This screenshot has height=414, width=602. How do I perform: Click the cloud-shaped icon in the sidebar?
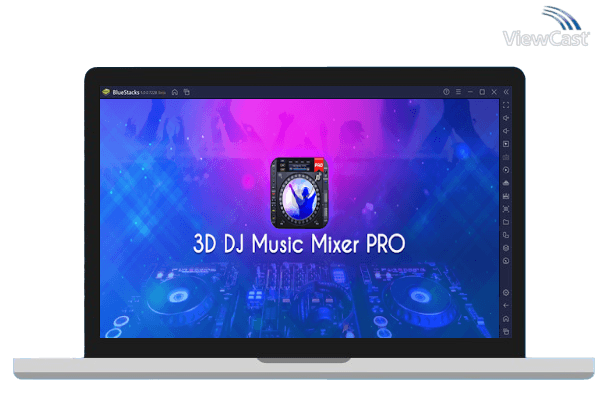[506, 183]
